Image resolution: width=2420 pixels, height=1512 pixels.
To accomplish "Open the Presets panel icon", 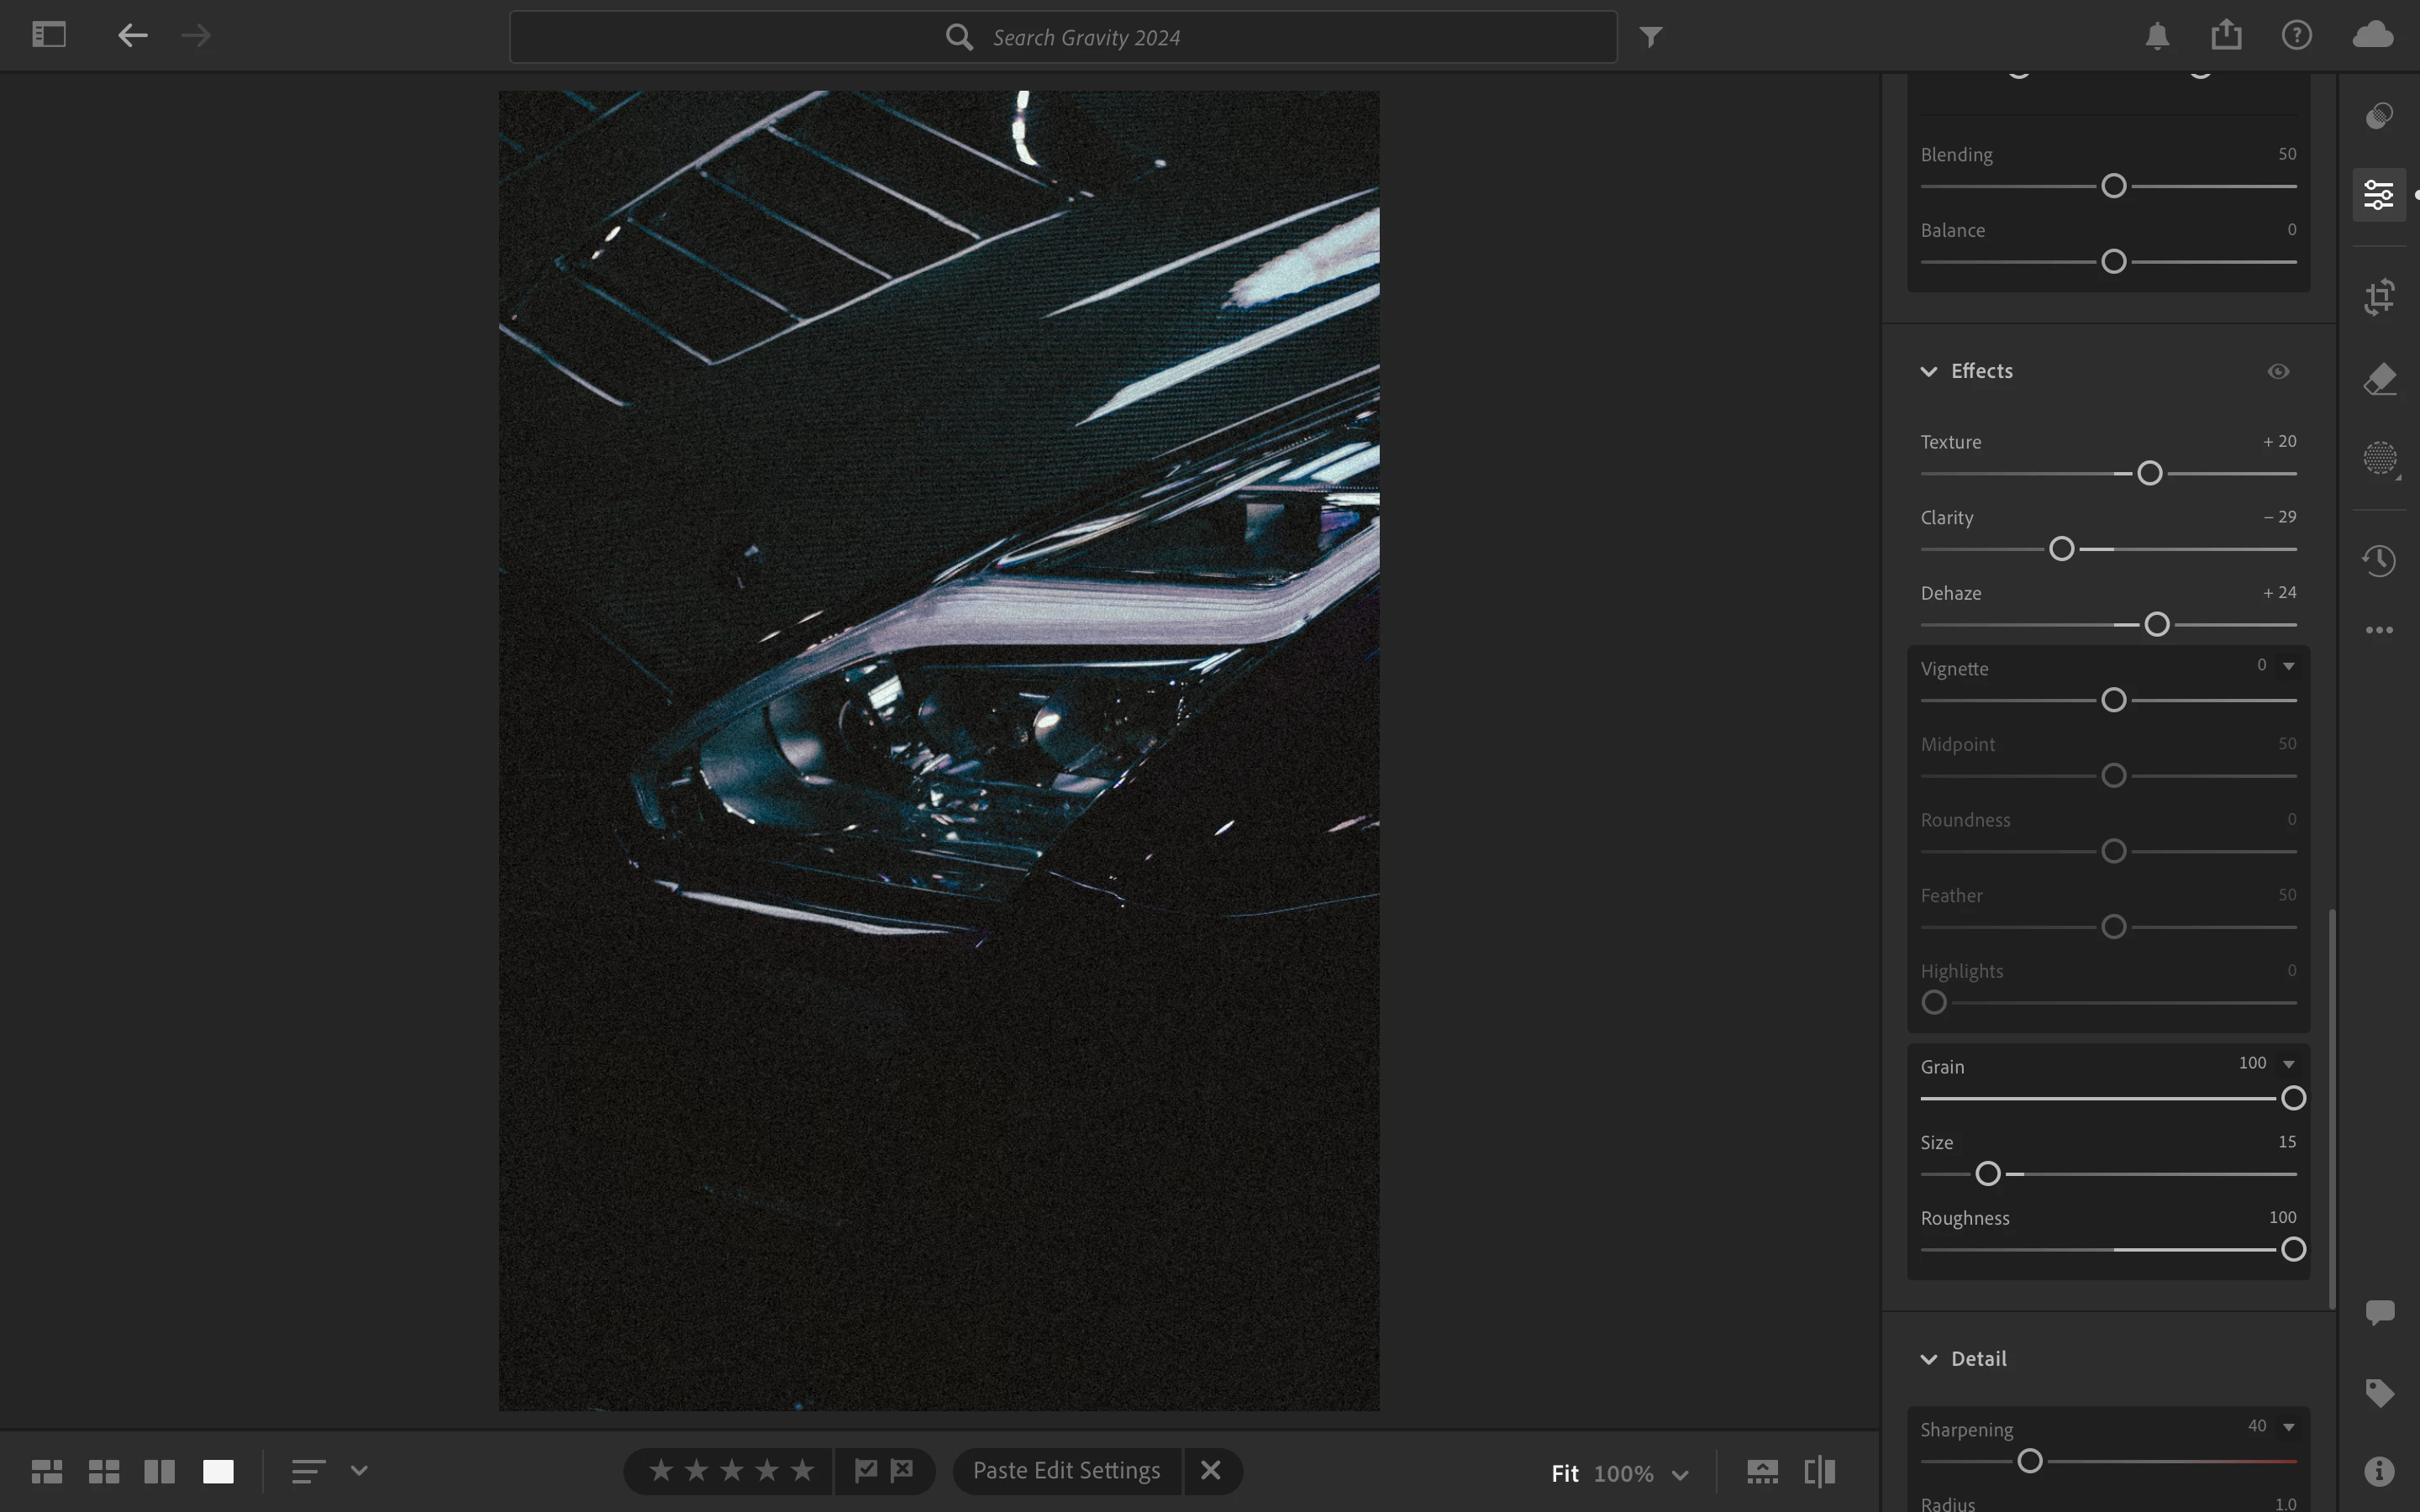I will click(2379, 116).
